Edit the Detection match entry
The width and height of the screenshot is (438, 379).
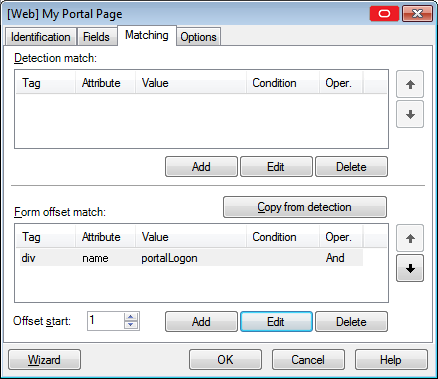(x=276, y=167)
